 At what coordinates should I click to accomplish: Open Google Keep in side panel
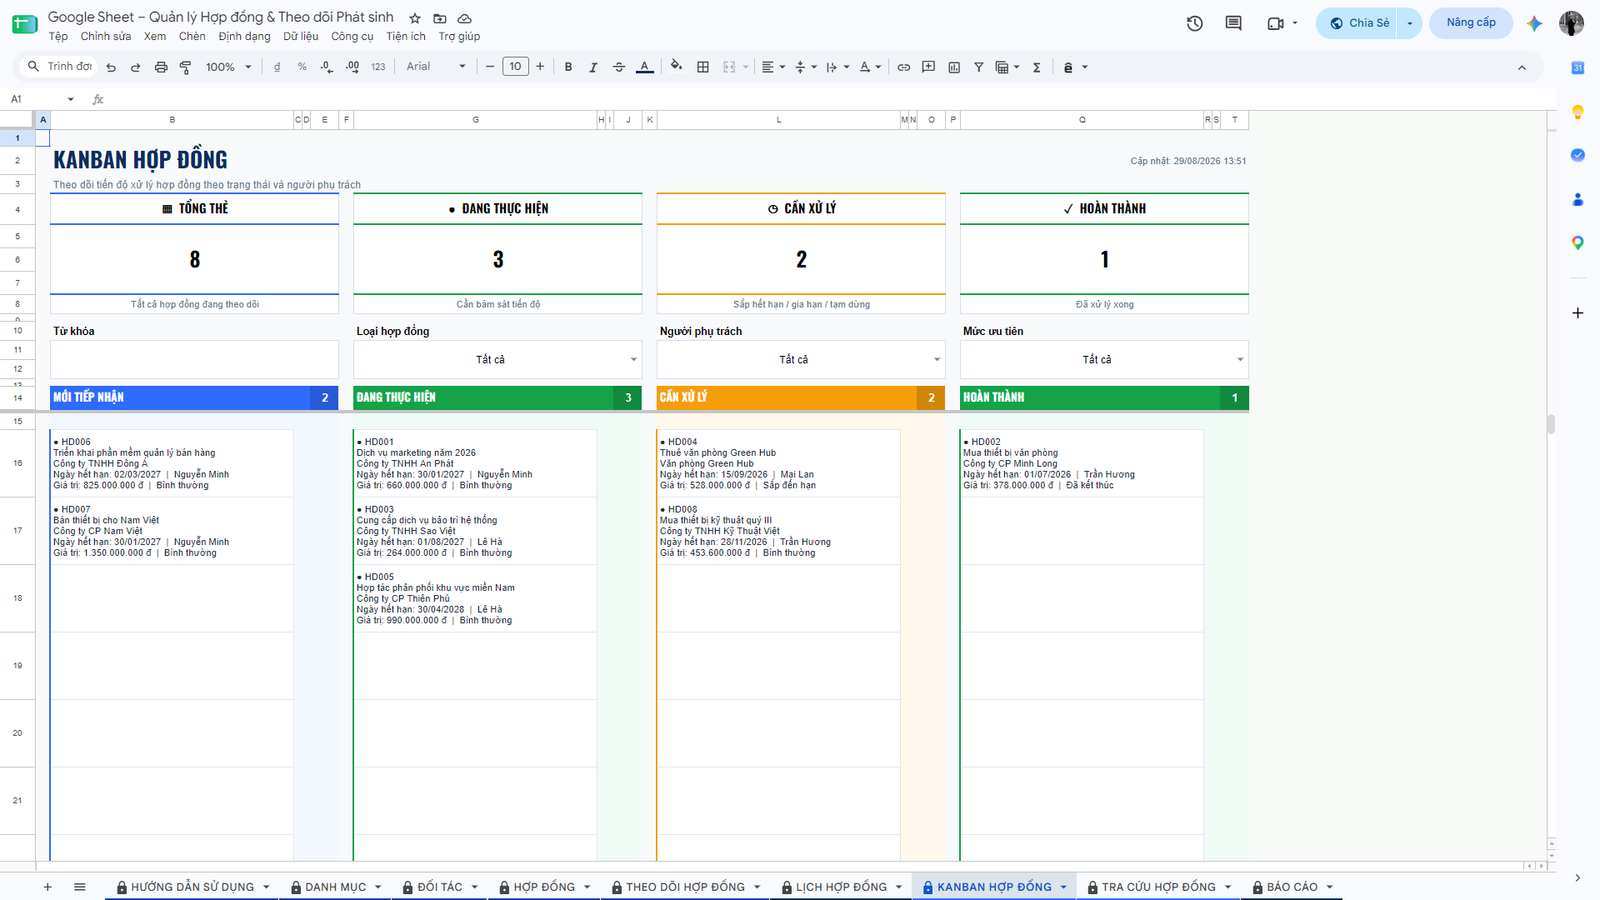coord(1577,112)
